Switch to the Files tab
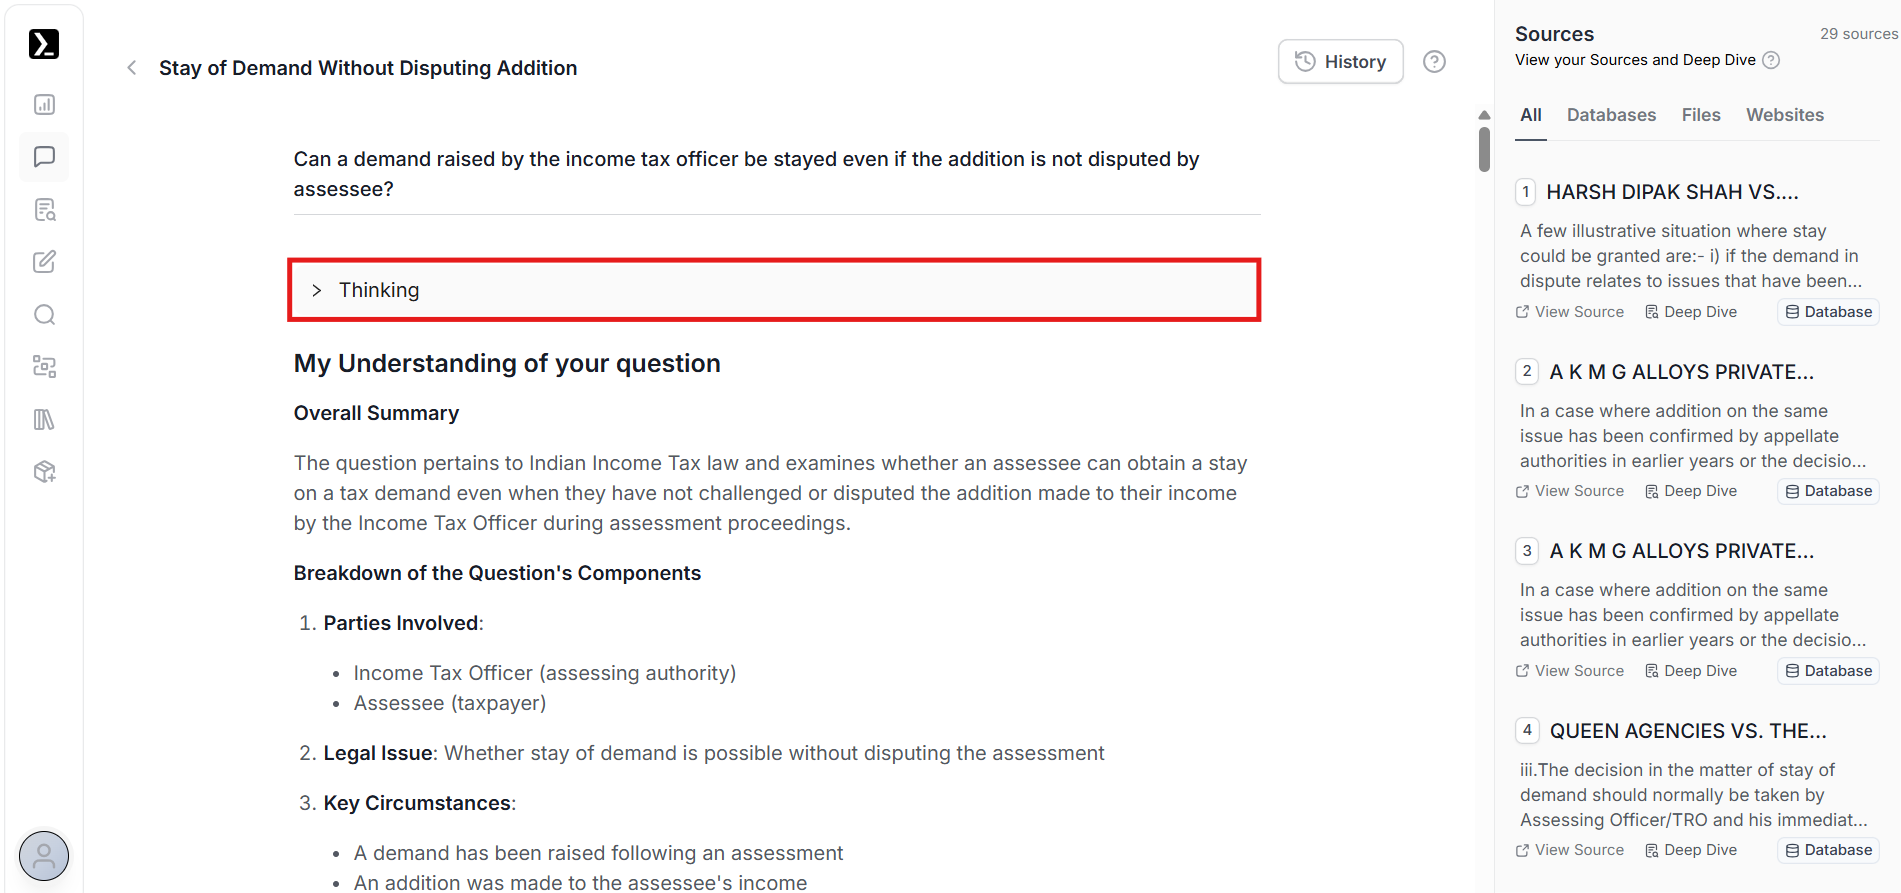This screenshot has height=893, width=1901. pyautogui.click(x=1701, y=115)
